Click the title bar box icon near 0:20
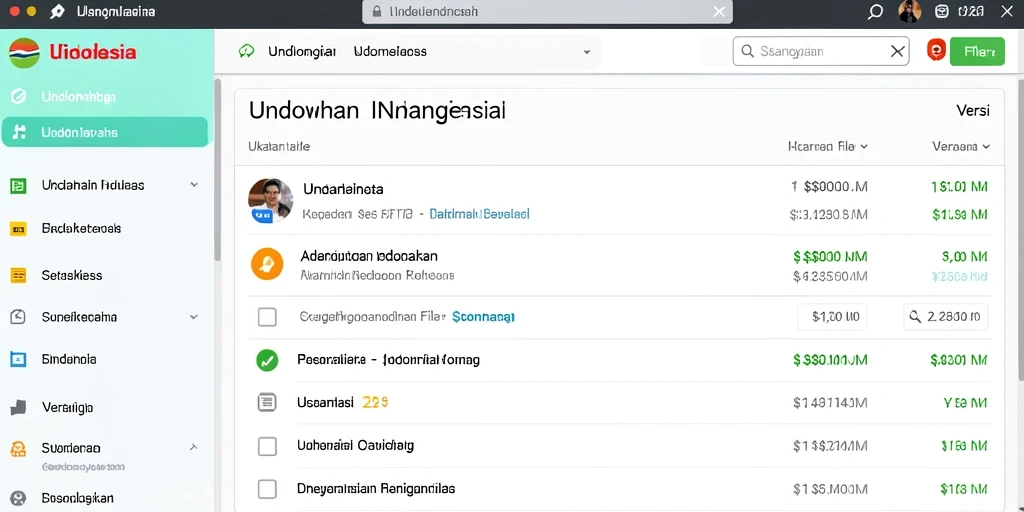Viewport: 1024px width, 512px height. 942,11
